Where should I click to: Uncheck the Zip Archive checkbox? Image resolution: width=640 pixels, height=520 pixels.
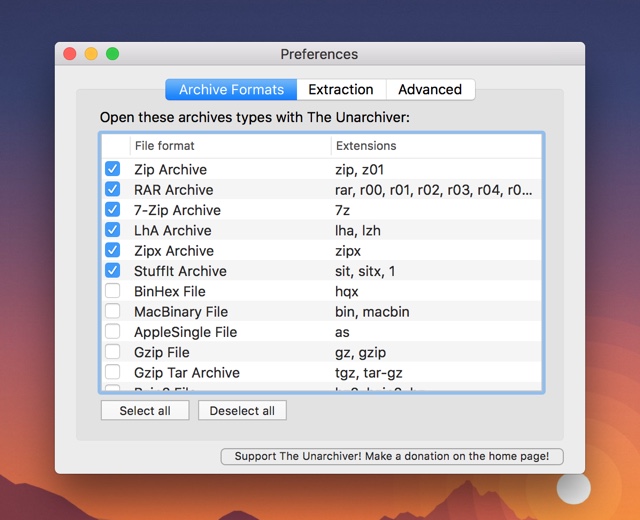112,169
